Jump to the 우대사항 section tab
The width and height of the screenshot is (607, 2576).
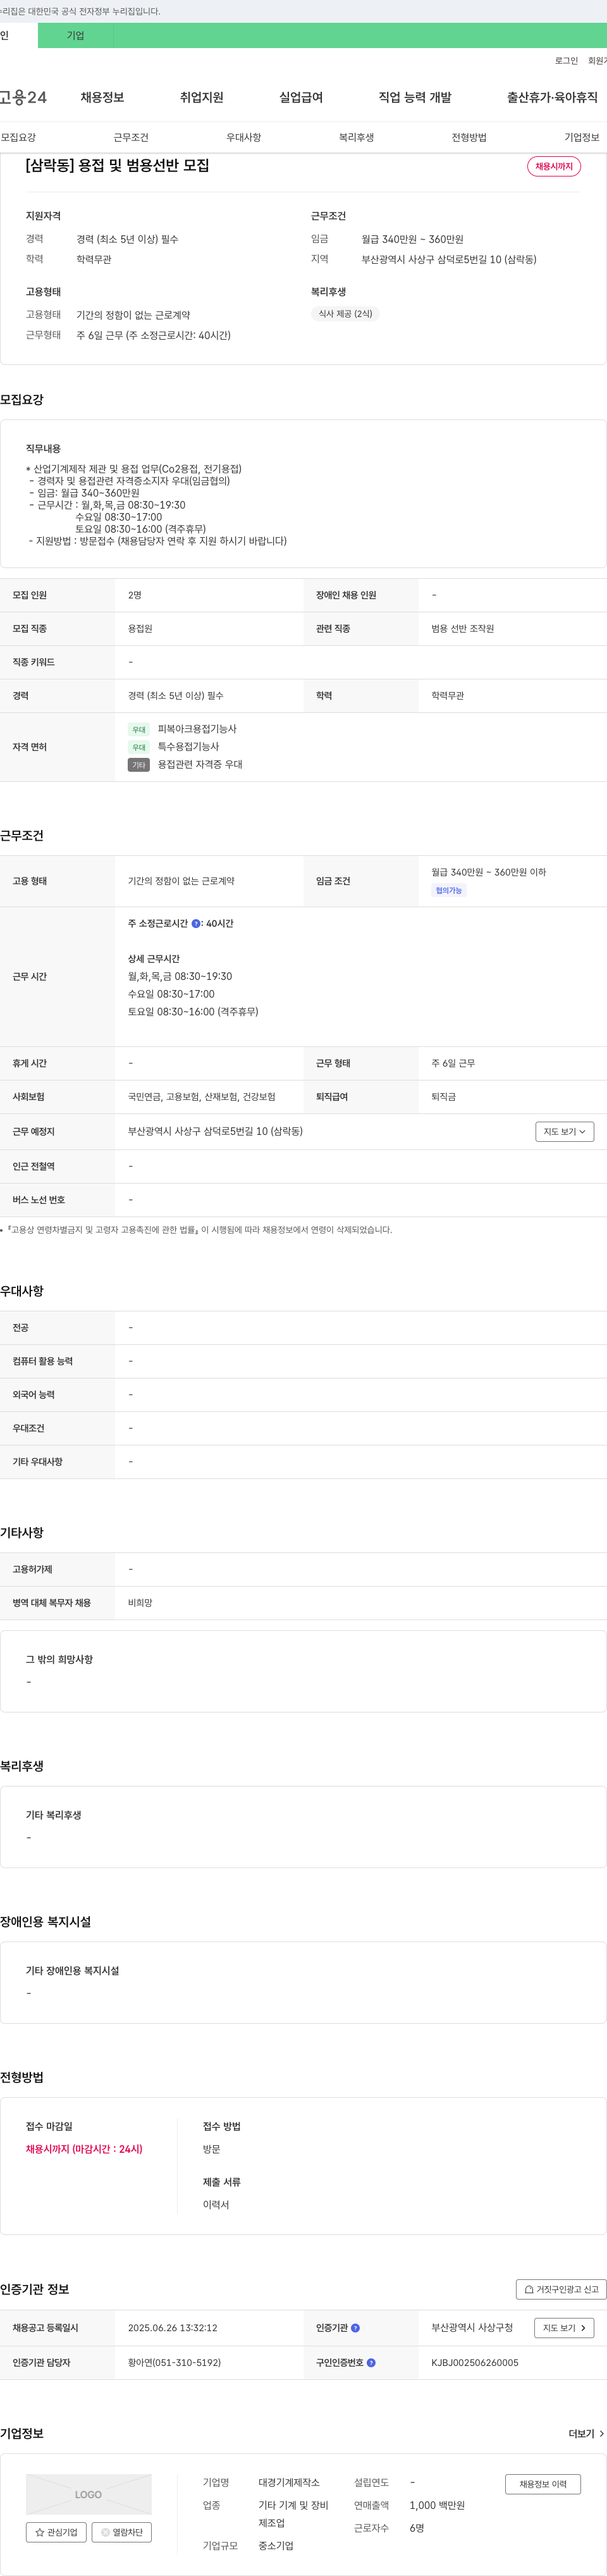click(x=244, y=137)
